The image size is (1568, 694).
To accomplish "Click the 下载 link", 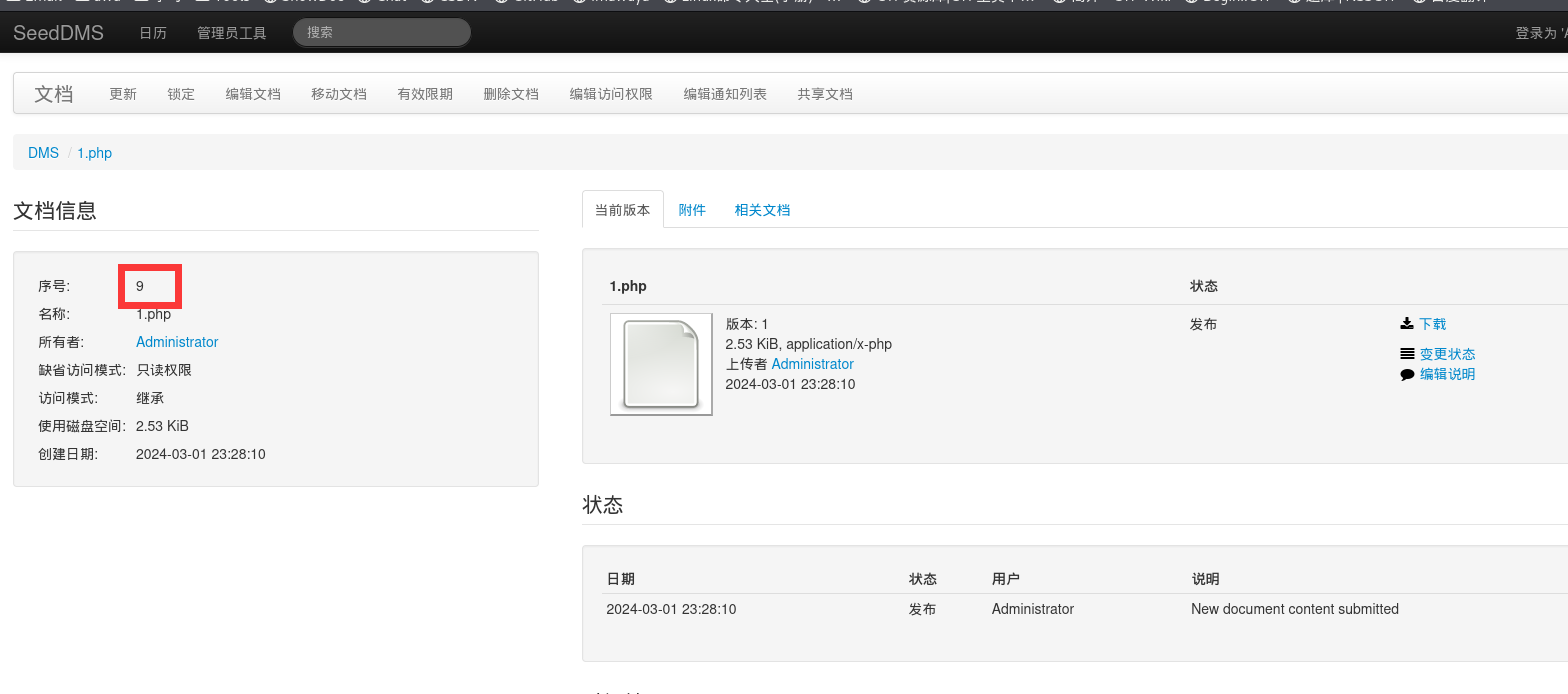I will 1432,324.
